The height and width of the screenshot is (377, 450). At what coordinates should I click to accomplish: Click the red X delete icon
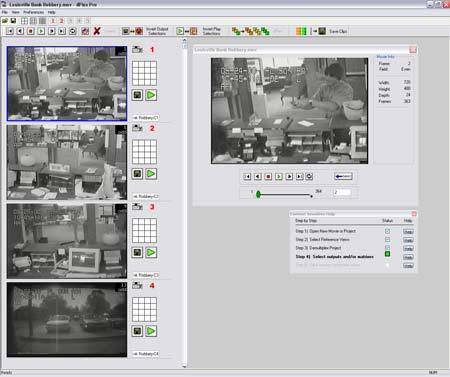tap(97, 31)
